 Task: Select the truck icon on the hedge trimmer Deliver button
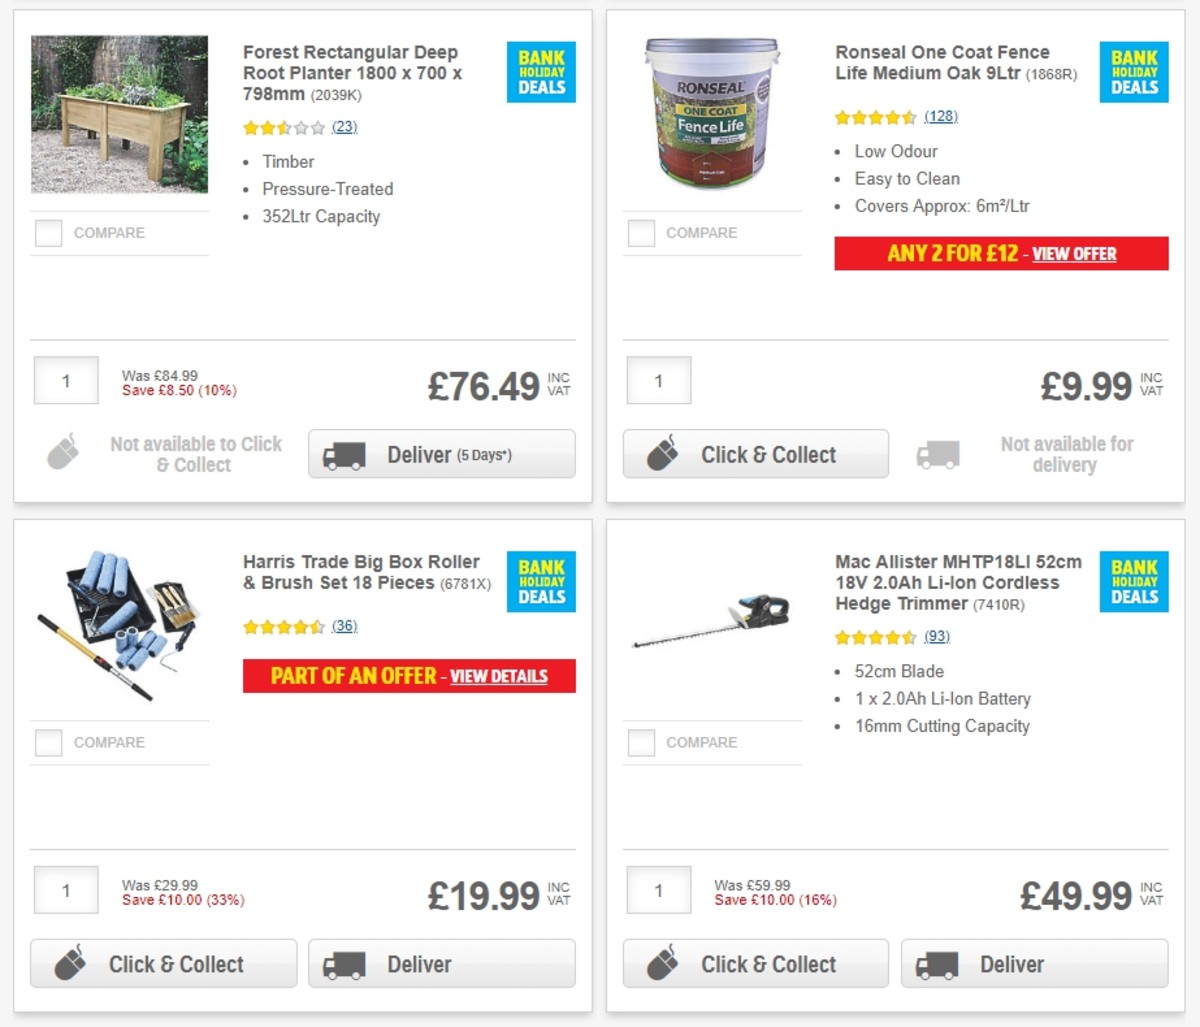click(937, 963)
